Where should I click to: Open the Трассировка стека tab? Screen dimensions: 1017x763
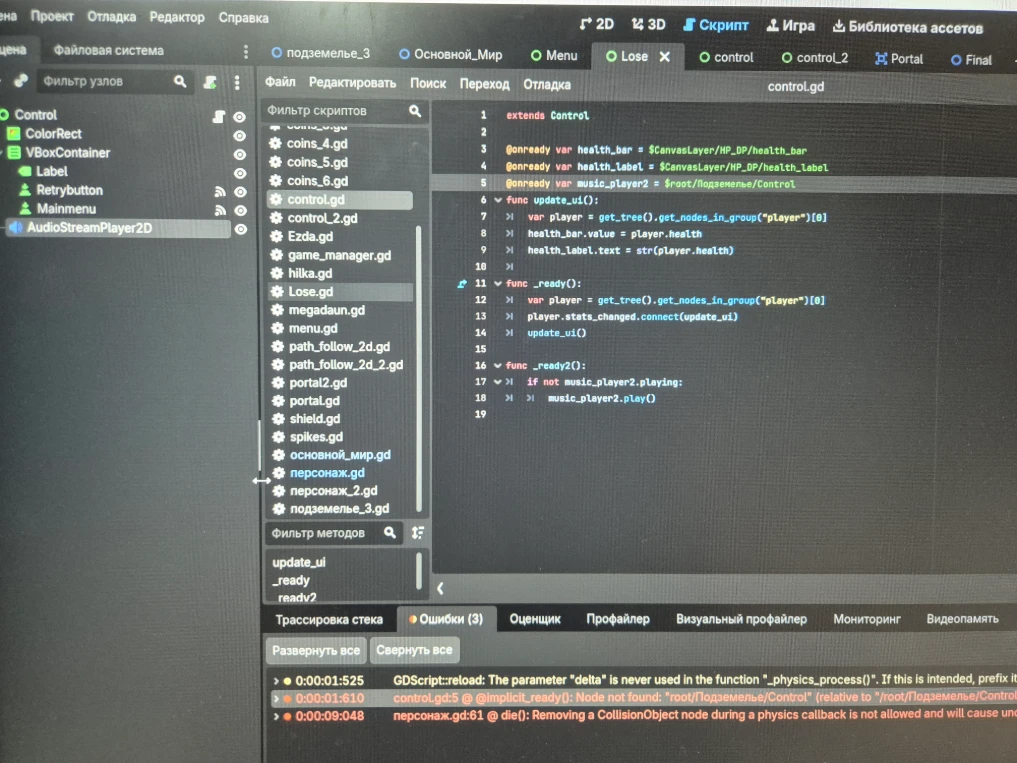(x=329, y=620)
